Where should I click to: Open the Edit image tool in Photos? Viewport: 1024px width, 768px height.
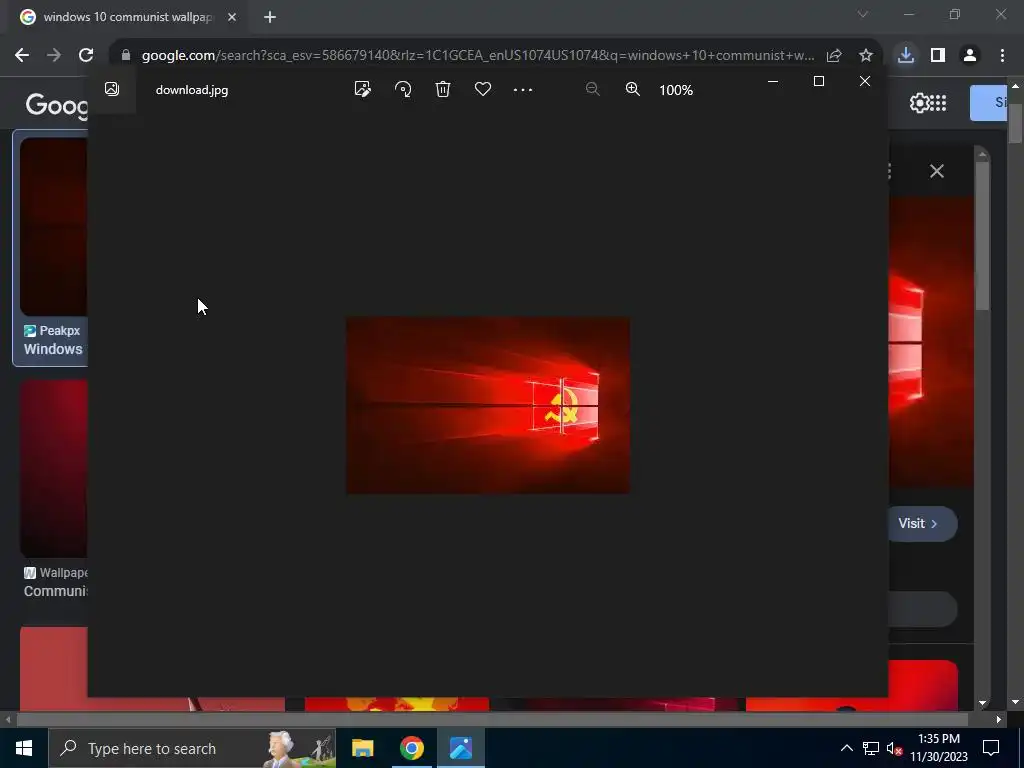[362, 89]
